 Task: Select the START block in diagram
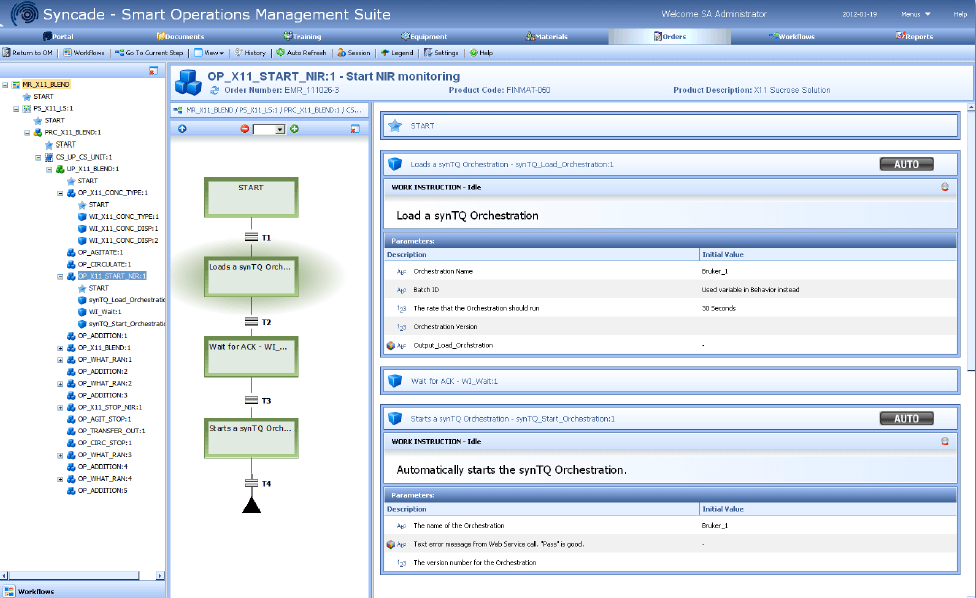pos(251,197)
